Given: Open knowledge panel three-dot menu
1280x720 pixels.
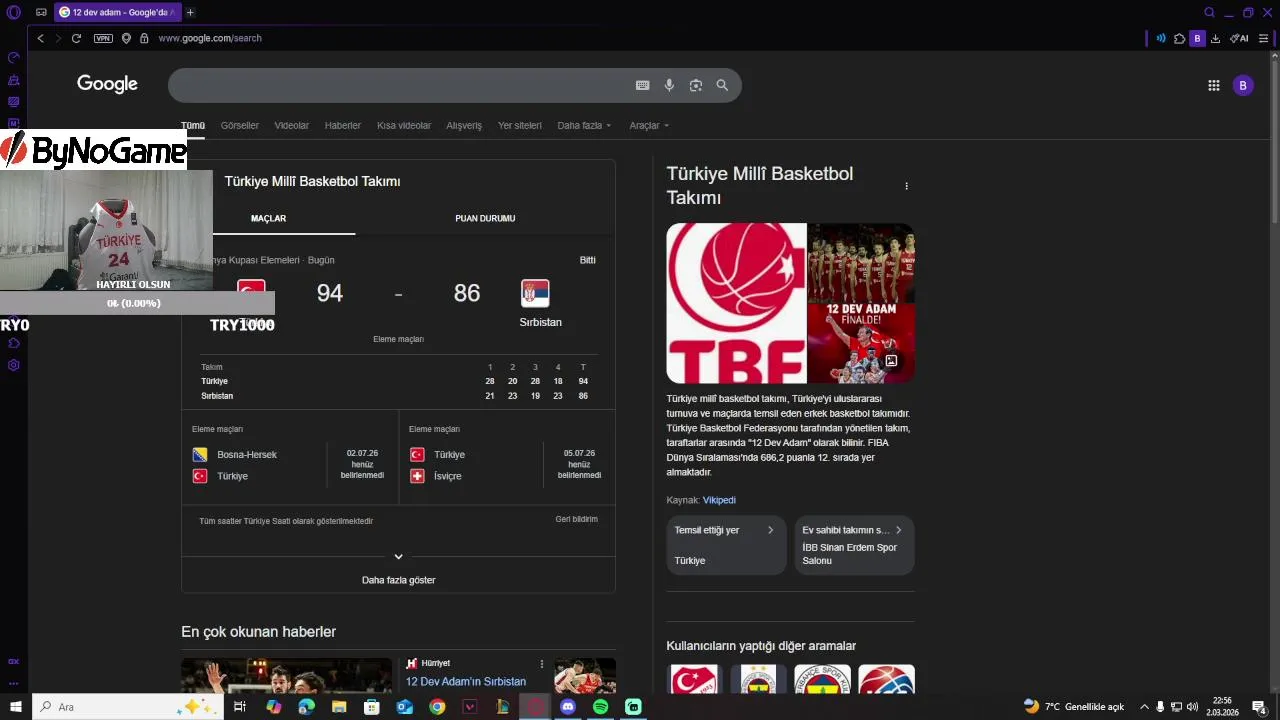Looking at the screenshot, I should point(907,186).
